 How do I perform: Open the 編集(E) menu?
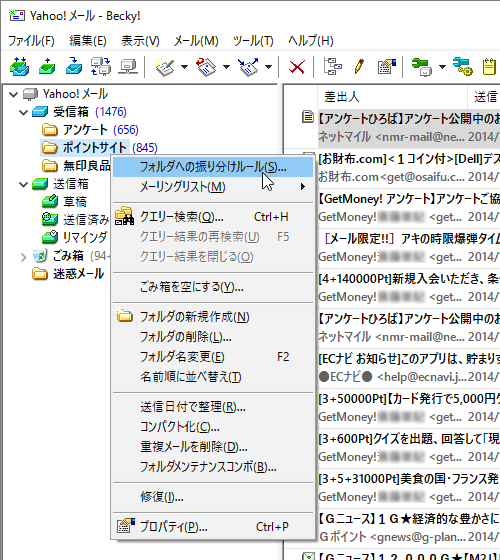coord(88,41)
